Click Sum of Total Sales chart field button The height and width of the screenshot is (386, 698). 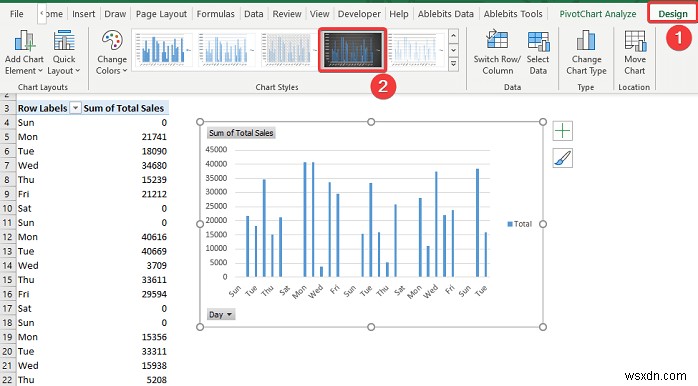[x=241, y=133]
